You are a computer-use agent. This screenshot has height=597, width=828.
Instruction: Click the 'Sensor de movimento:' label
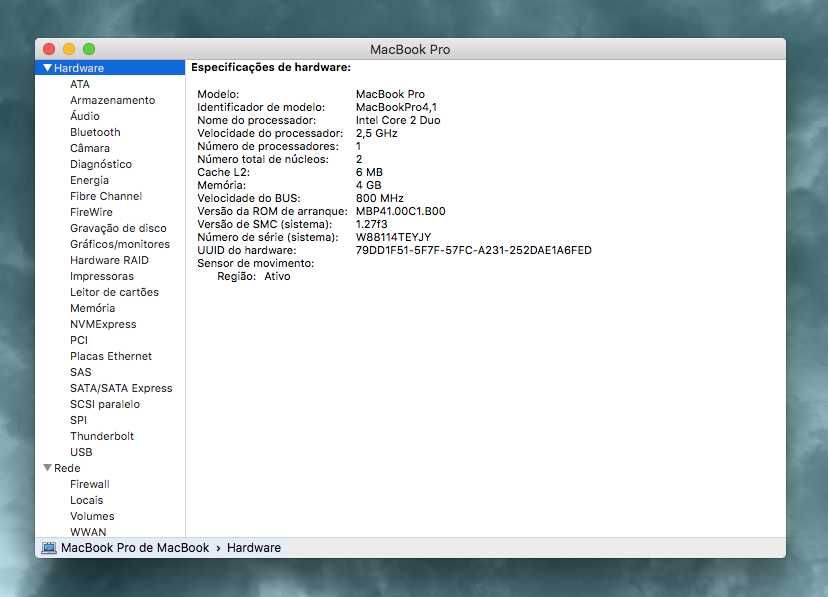[256, 263]
